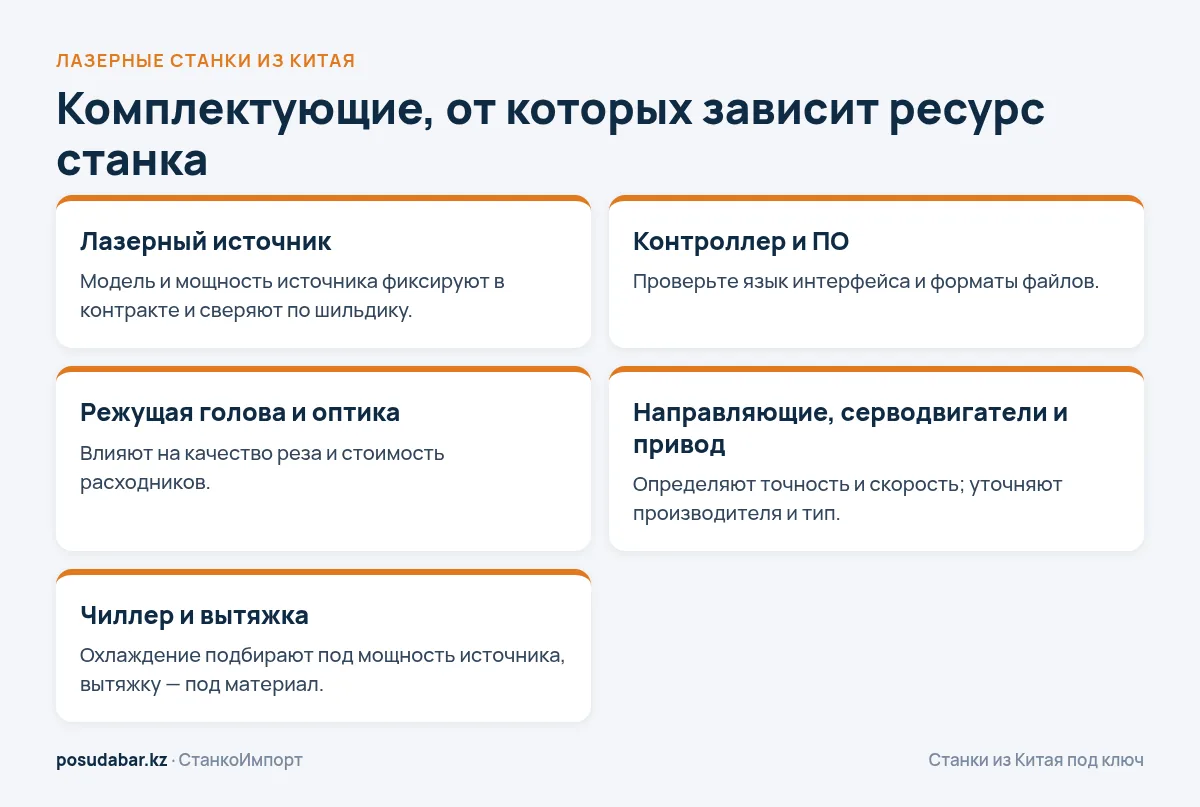
Task: Click the 'Контроллер и ПО' card heading
Action: 741,241
